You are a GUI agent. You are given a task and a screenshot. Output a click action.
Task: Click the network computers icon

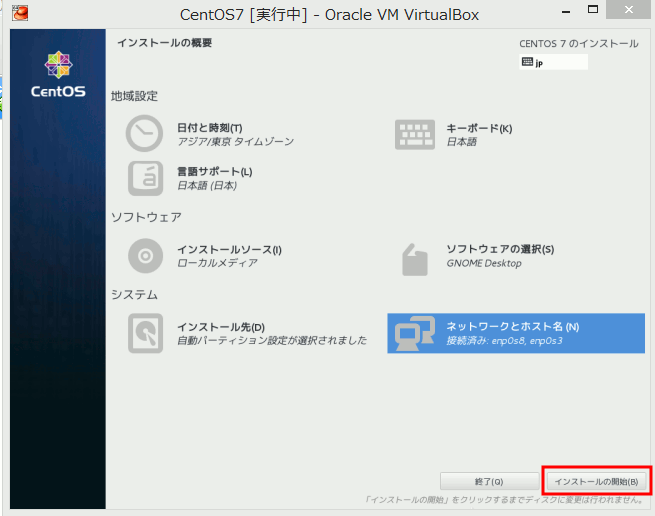[414, 333]
